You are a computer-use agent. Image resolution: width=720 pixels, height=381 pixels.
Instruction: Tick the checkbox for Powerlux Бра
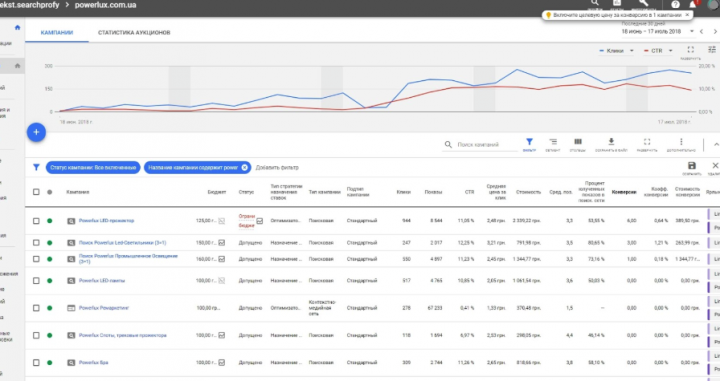[x=36, y=363]
